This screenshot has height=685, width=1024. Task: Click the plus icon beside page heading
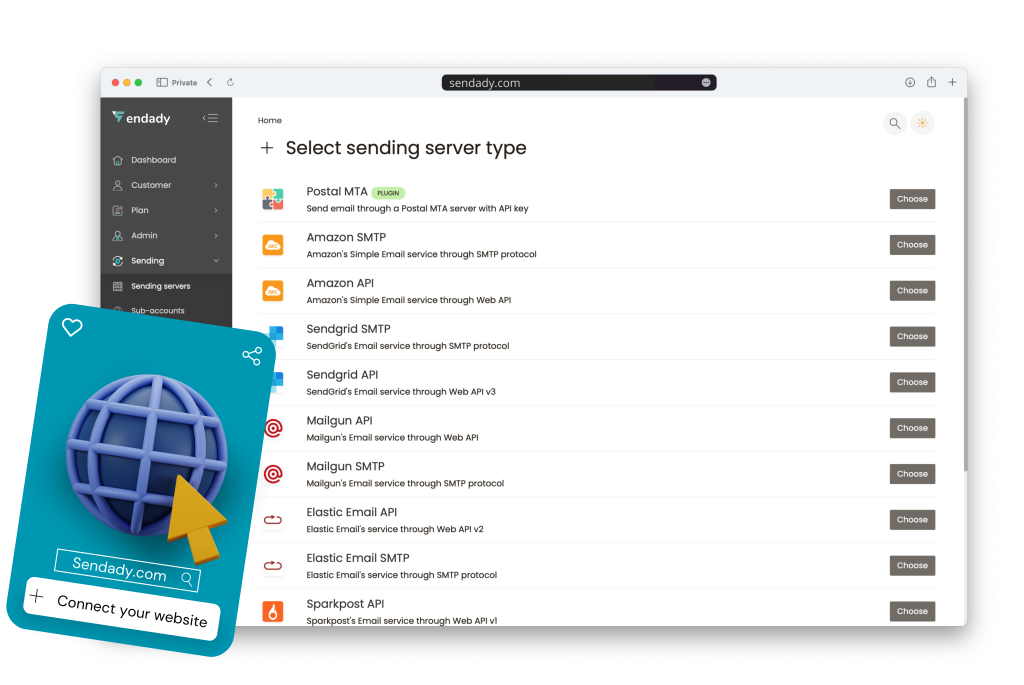tap(266, 148)
